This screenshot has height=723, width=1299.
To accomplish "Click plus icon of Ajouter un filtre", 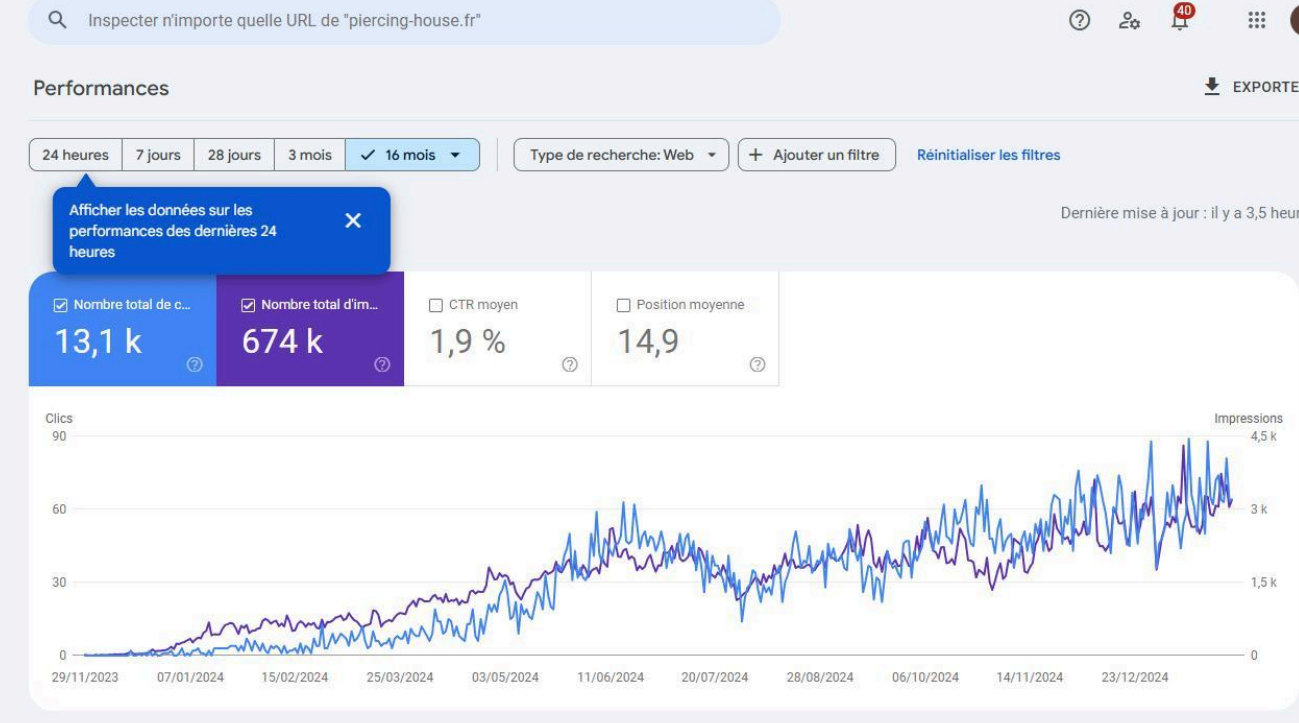I will coord(756,155).
